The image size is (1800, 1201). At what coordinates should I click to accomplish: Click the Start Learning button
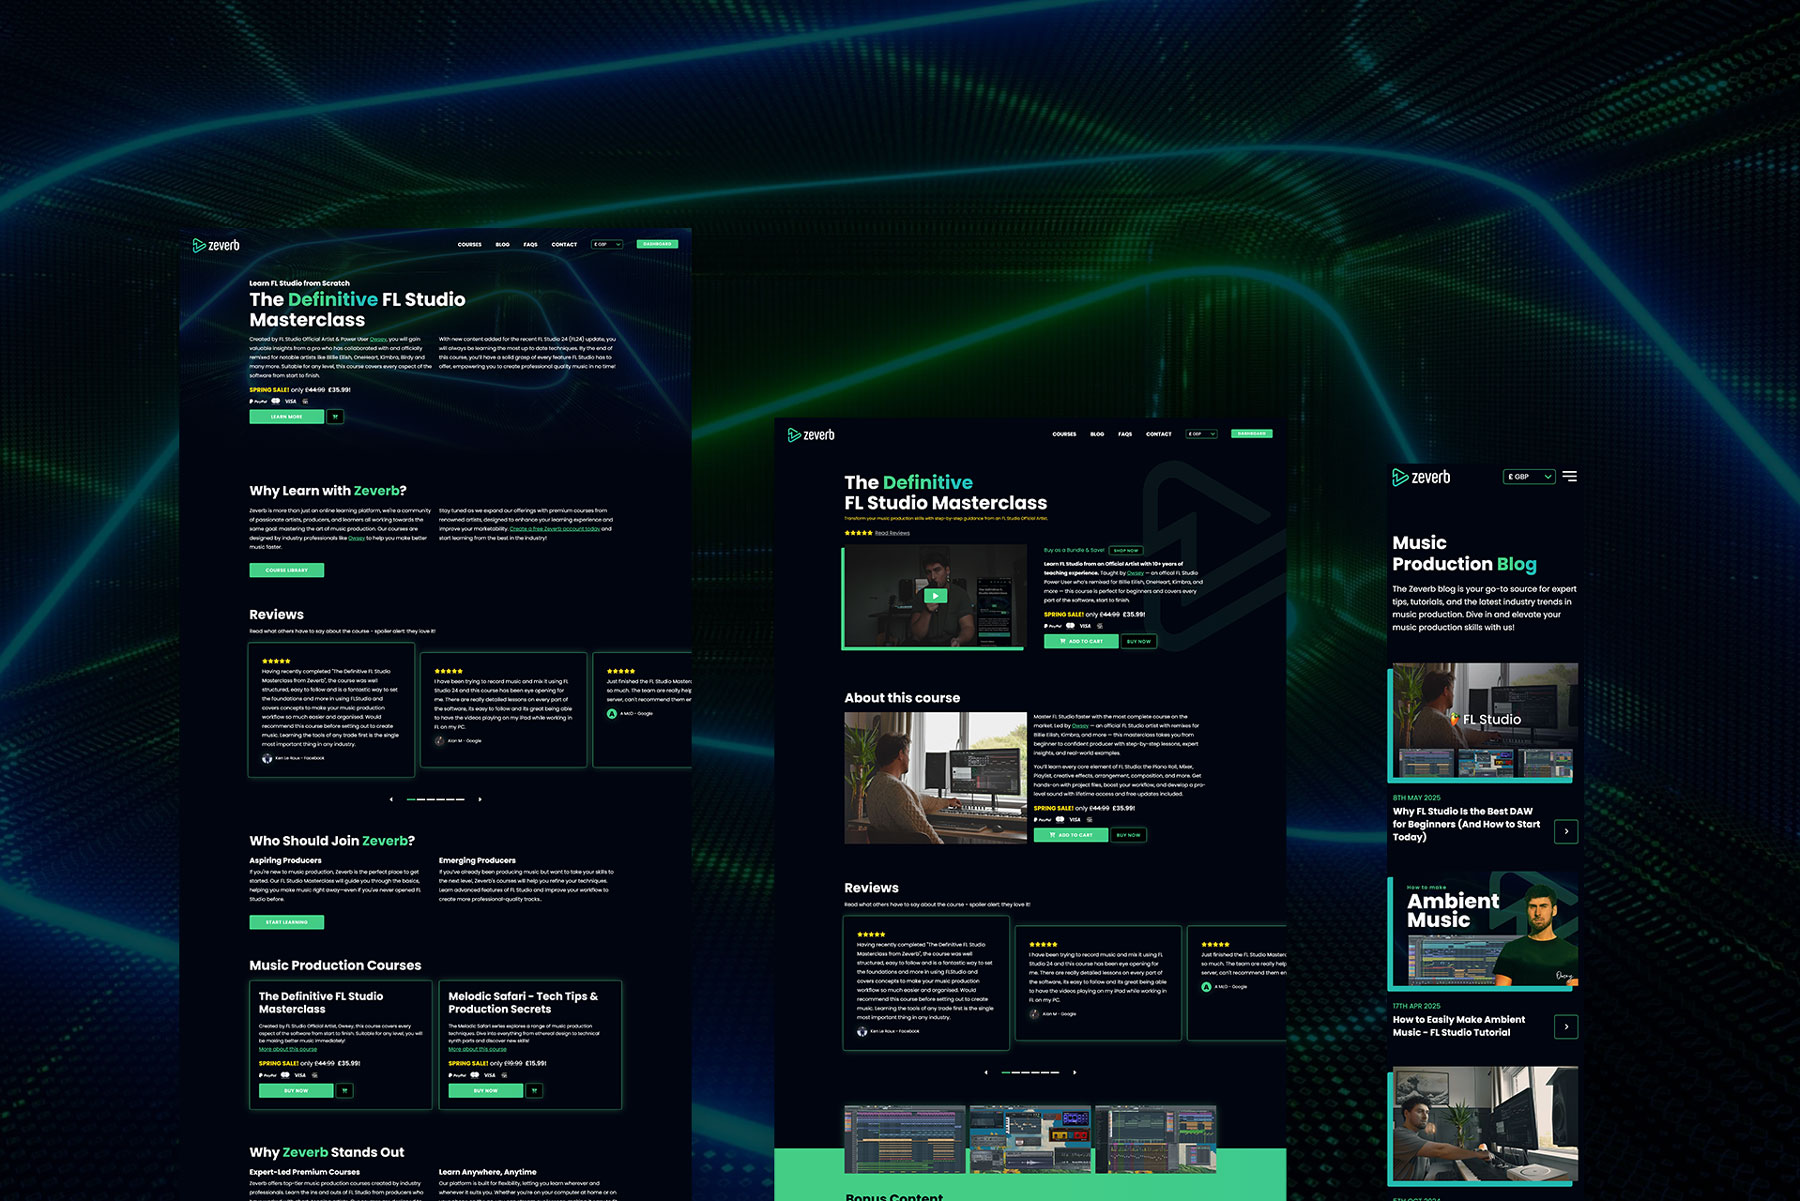(x=287, y=922)
